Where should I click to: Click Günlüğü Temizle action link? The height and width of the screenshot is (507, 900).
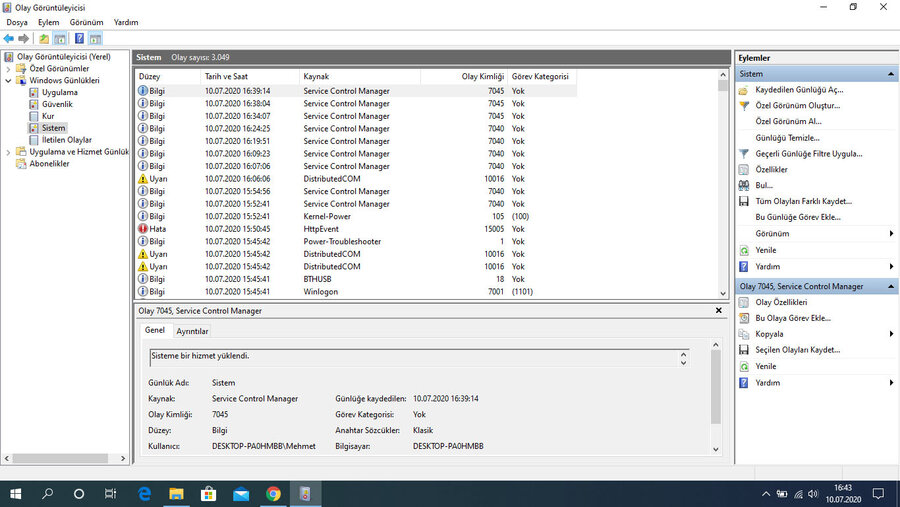pos(787,138)
